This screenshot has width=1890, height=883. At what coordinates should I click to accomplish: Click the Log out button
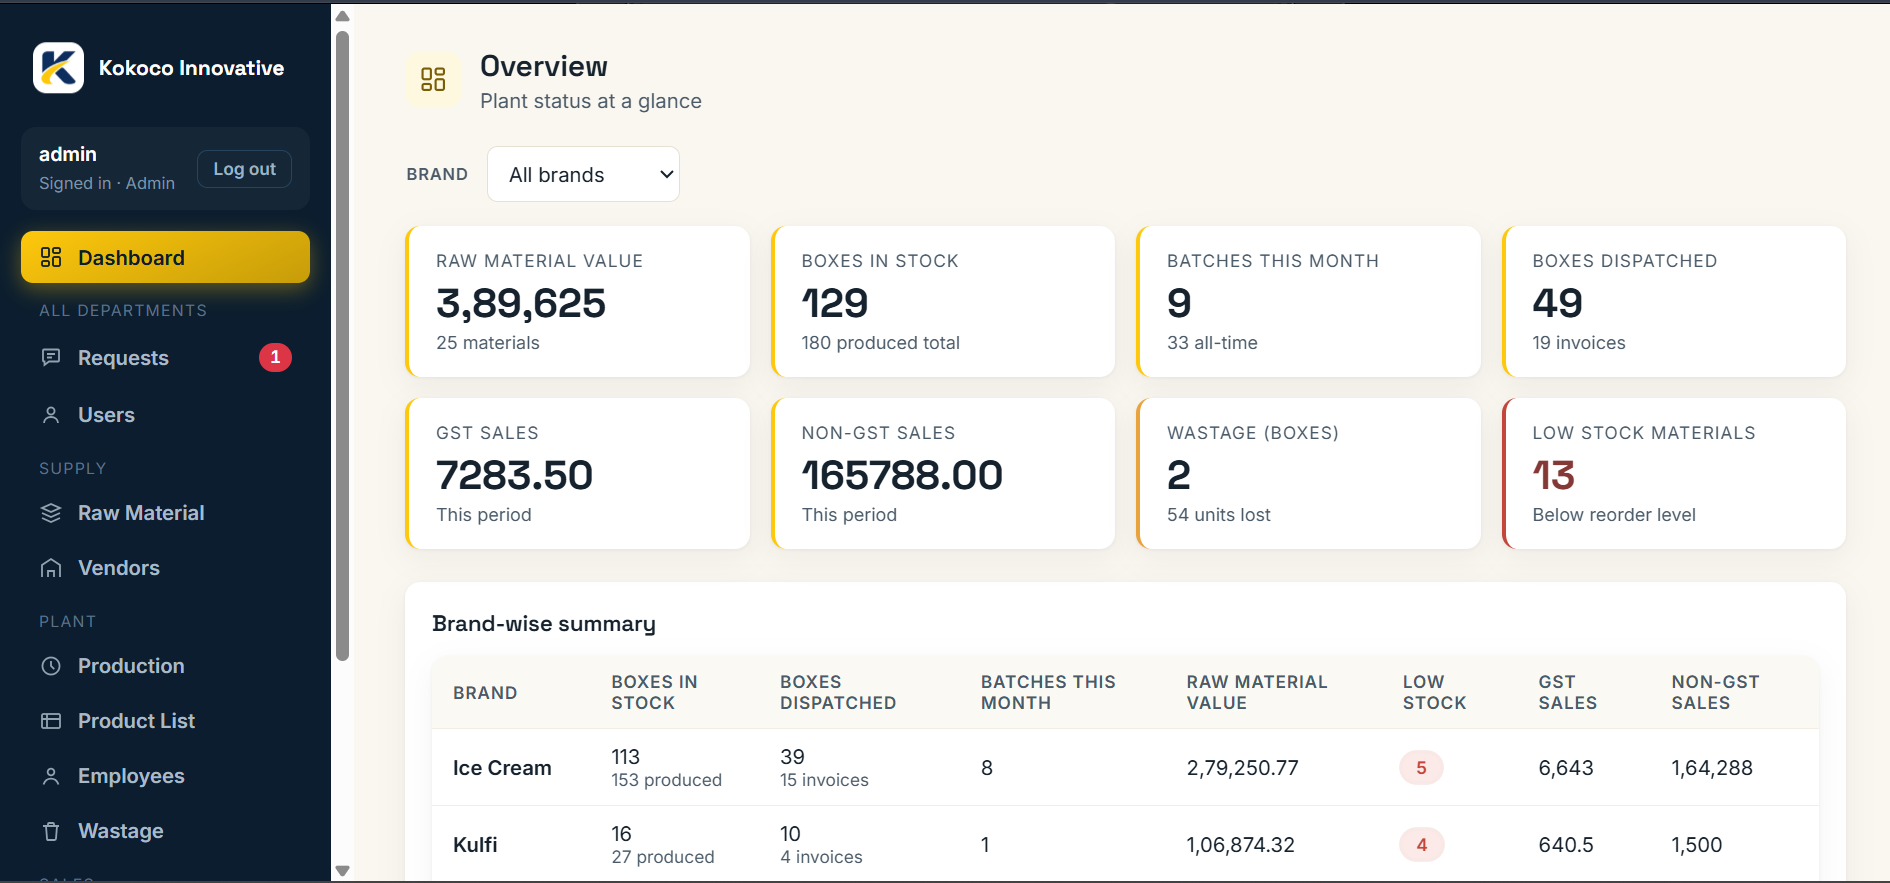244,169
